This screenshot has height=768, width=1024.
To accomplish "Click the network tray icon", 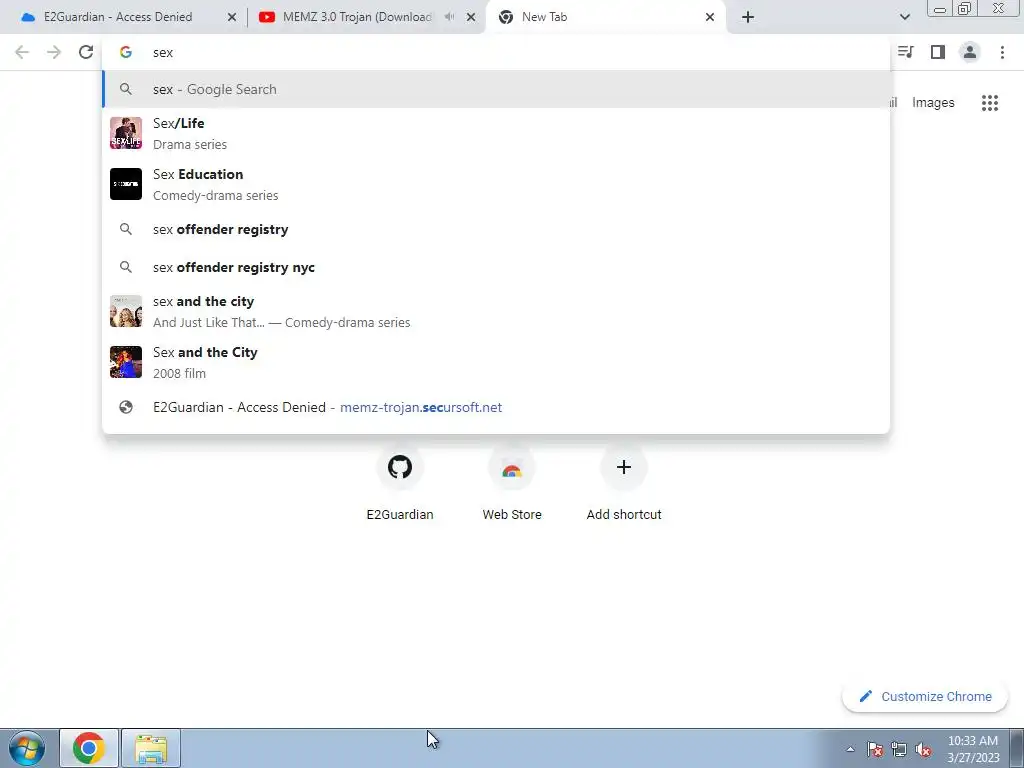I will point(899,749).
